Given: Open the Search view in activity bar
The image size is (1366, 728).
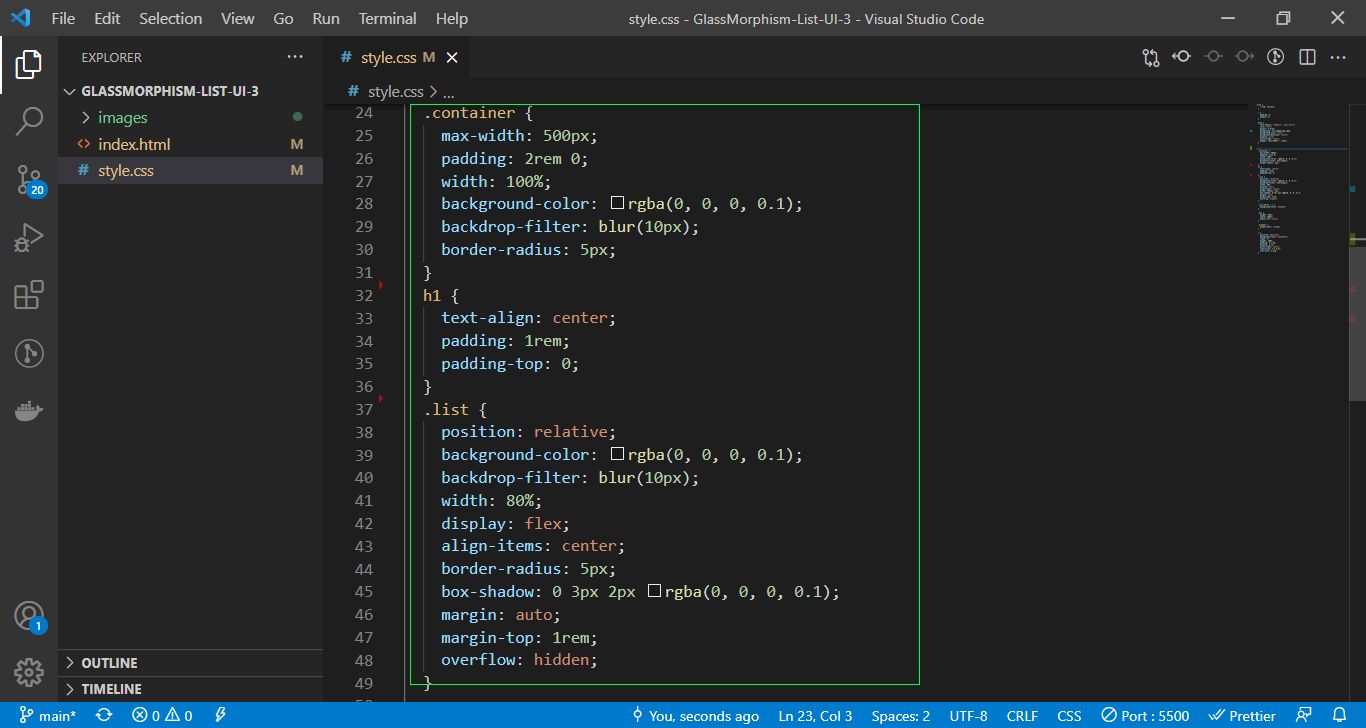Looking at the screenshot, I should click(29, 122).
